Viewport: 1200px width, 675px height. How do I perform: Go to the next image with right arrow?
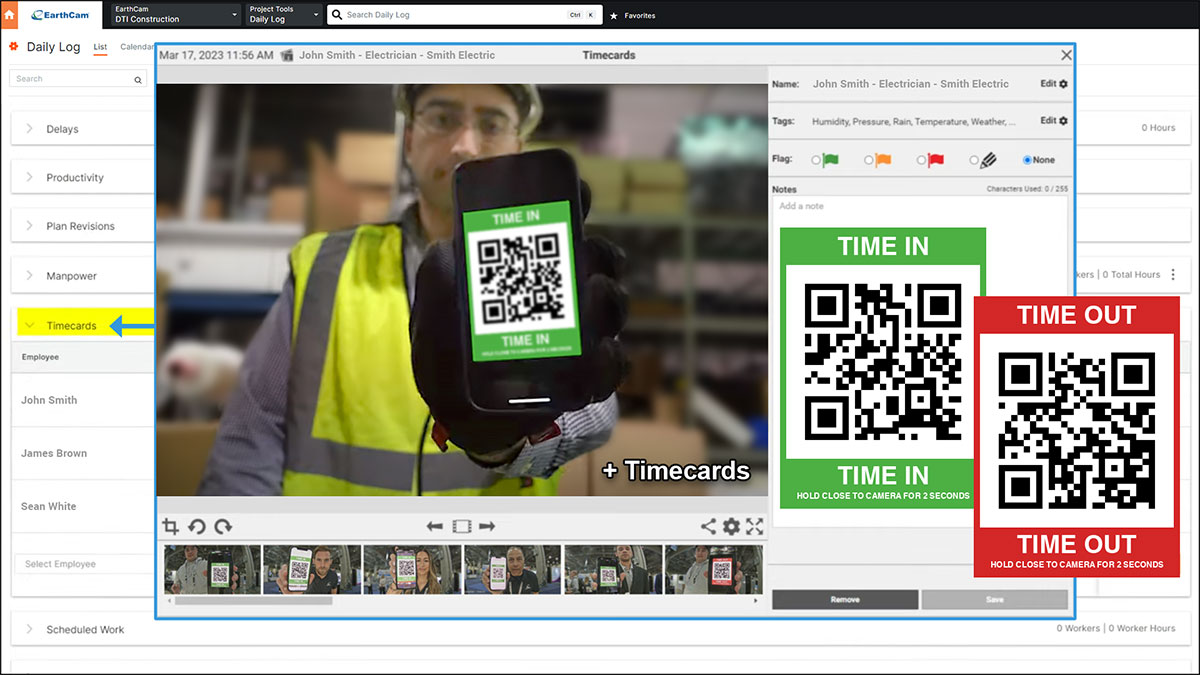pyautogui.click(x=487, y=526)
